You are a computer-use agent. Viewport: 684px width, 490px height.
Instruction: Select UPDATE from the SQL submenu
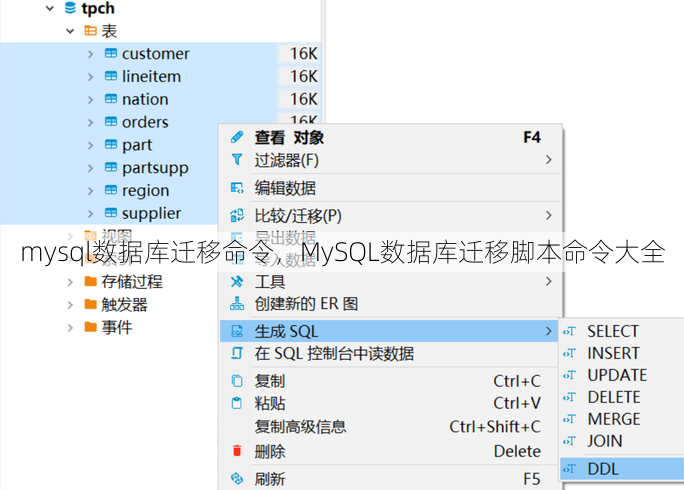(622, 375)
